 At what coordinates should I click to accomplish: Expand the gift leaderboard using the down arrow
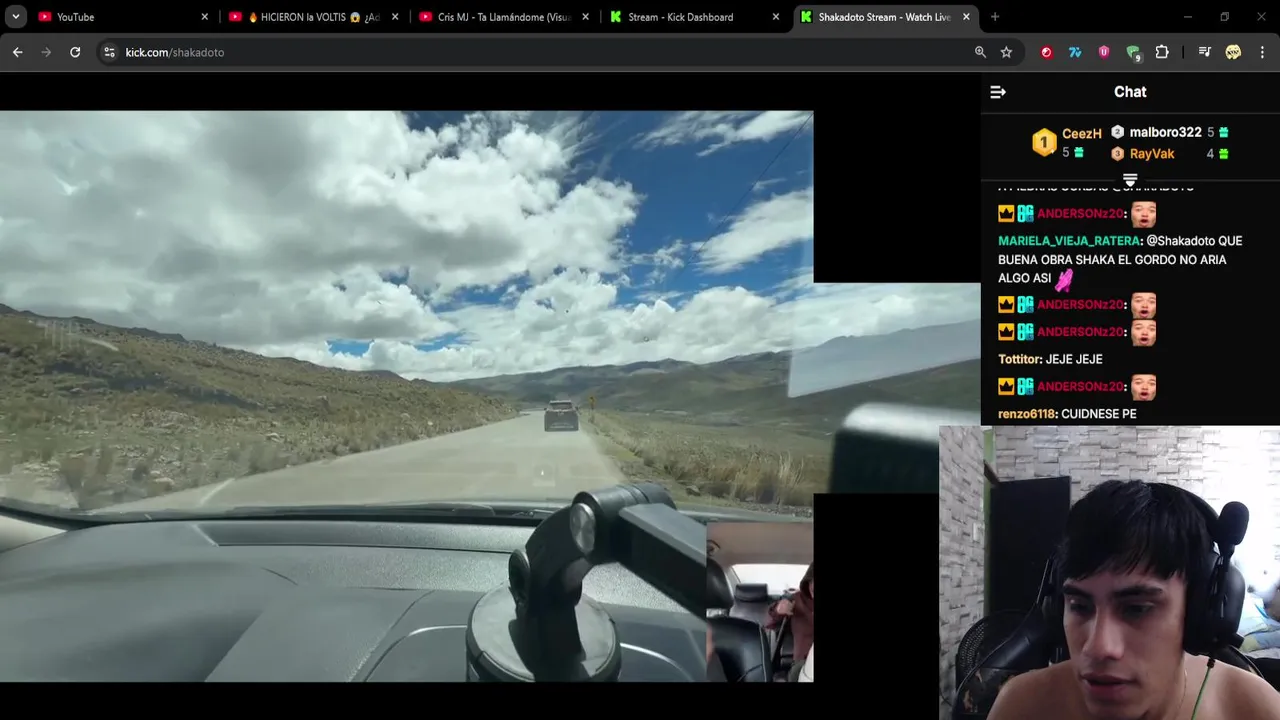point(1130,180)
